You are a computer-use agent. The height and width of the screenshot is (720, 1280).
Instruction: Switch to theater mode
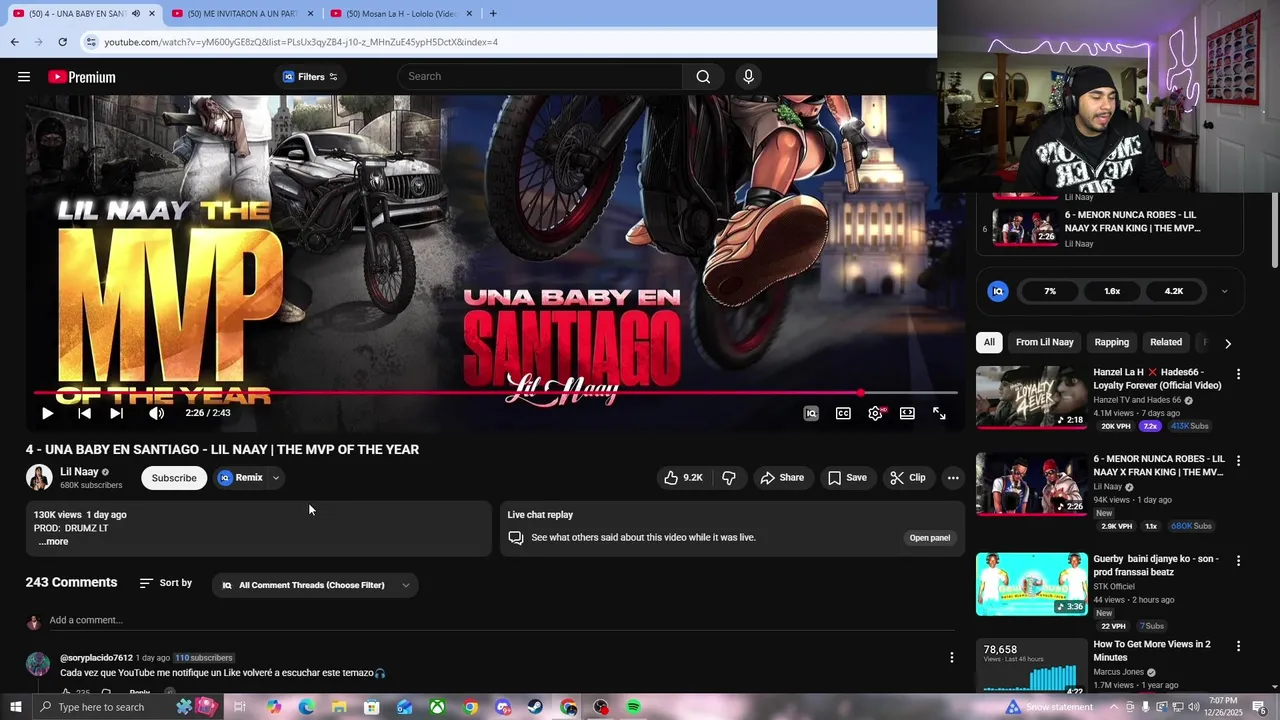(x=907, y=413)
